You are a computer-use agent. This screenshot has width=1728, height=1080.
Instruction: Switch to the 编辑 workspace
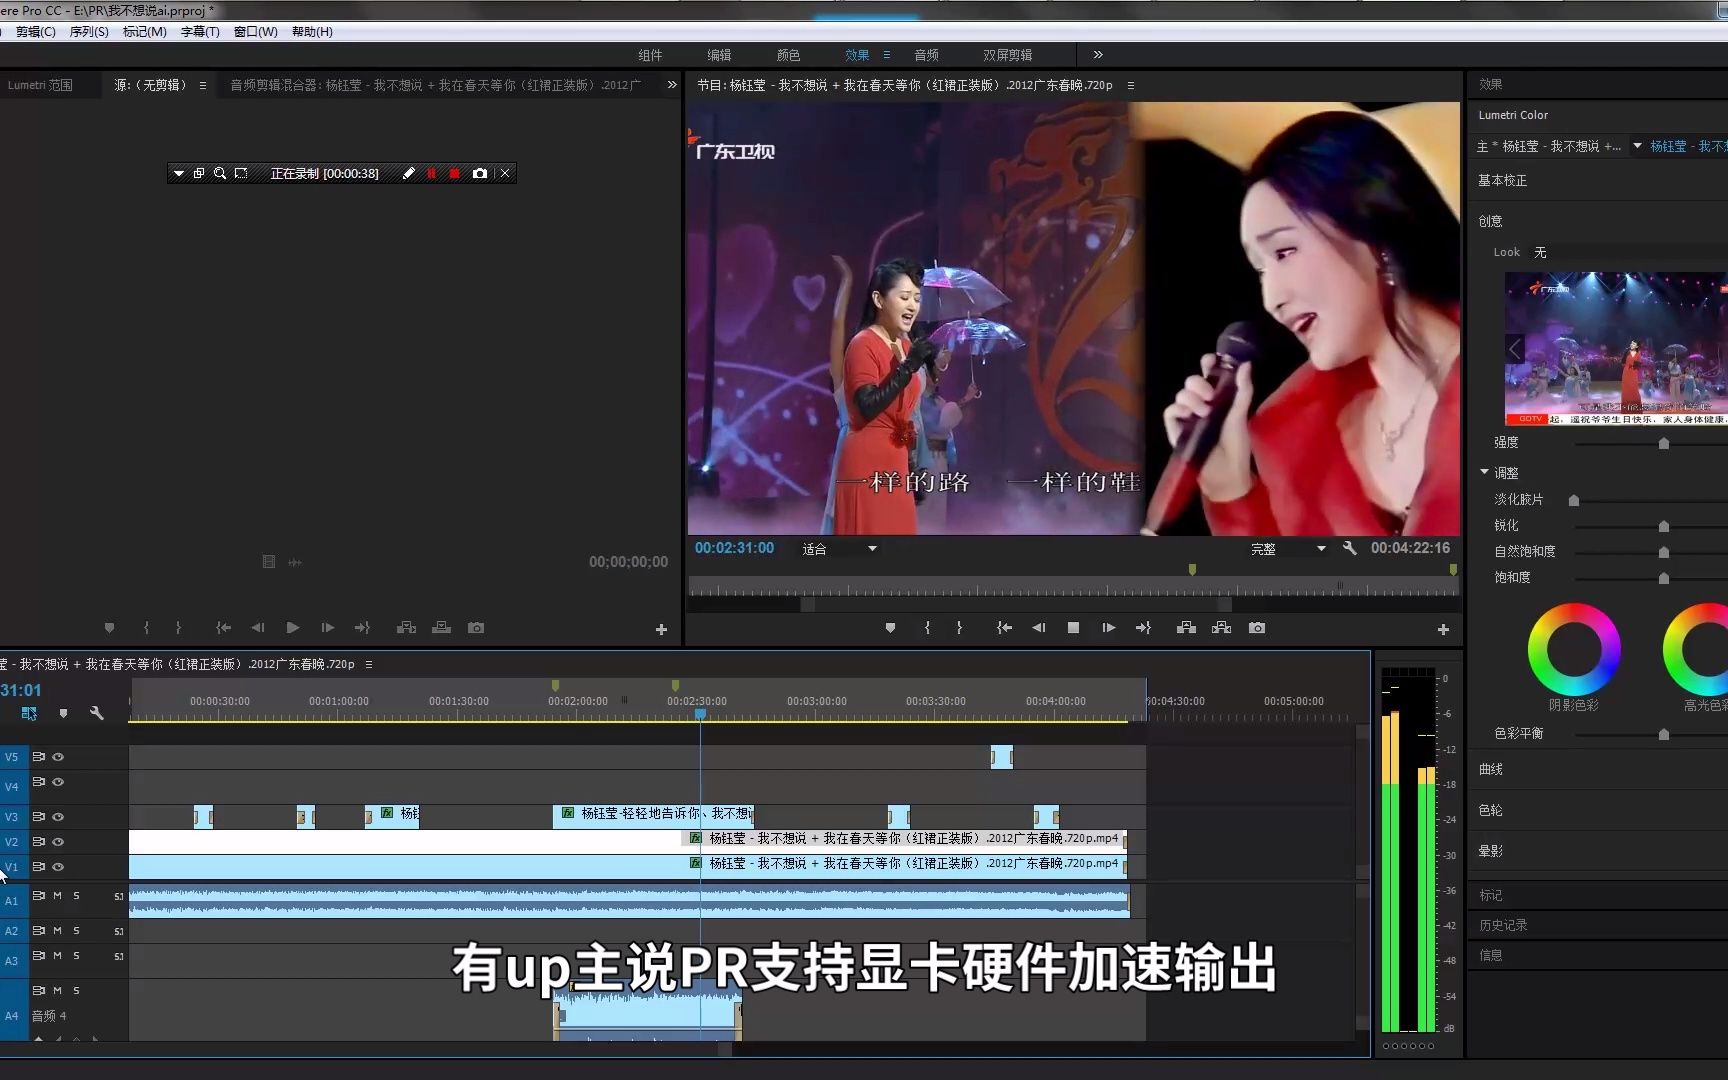719,55
